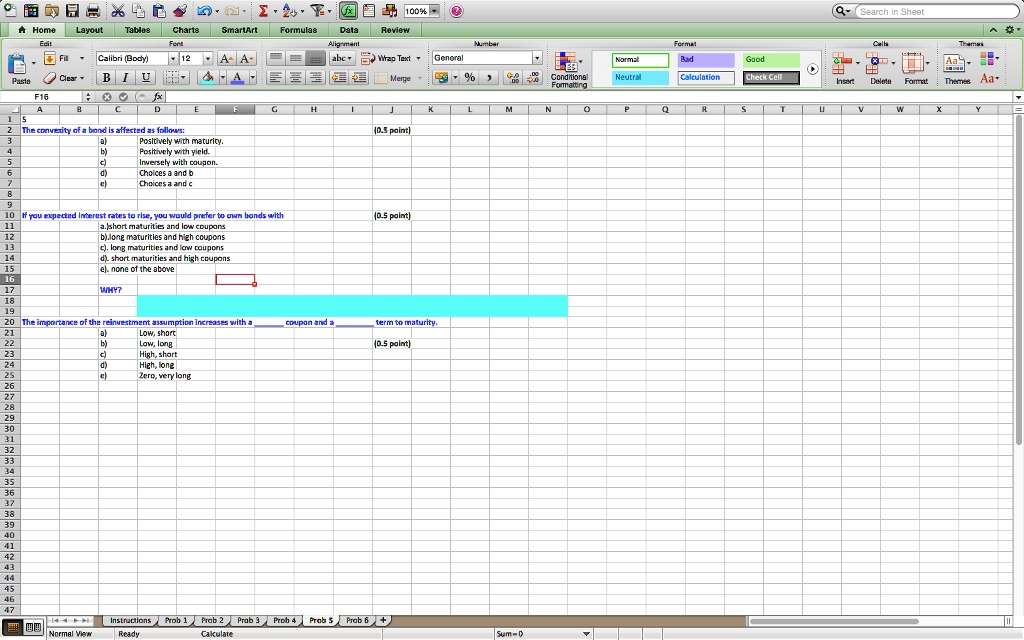1024x640 pixels.
Task: Select the Paste icon on the Home ribbon
Action: click(x=18, y=63)
